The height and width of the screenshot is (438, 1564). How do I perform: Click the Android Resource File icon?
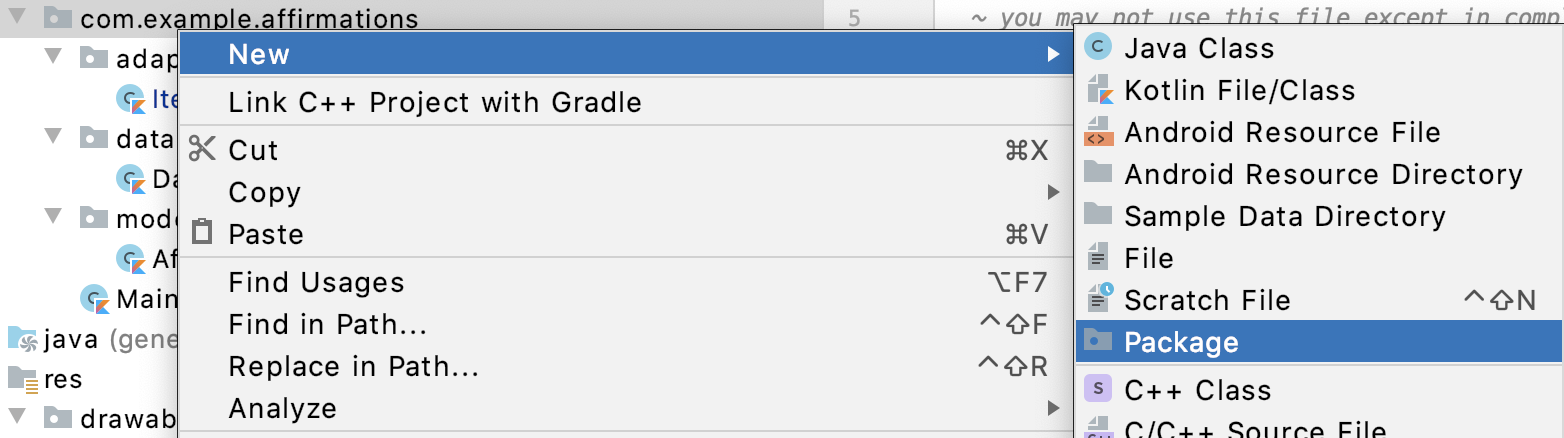tap(1098, 132)
